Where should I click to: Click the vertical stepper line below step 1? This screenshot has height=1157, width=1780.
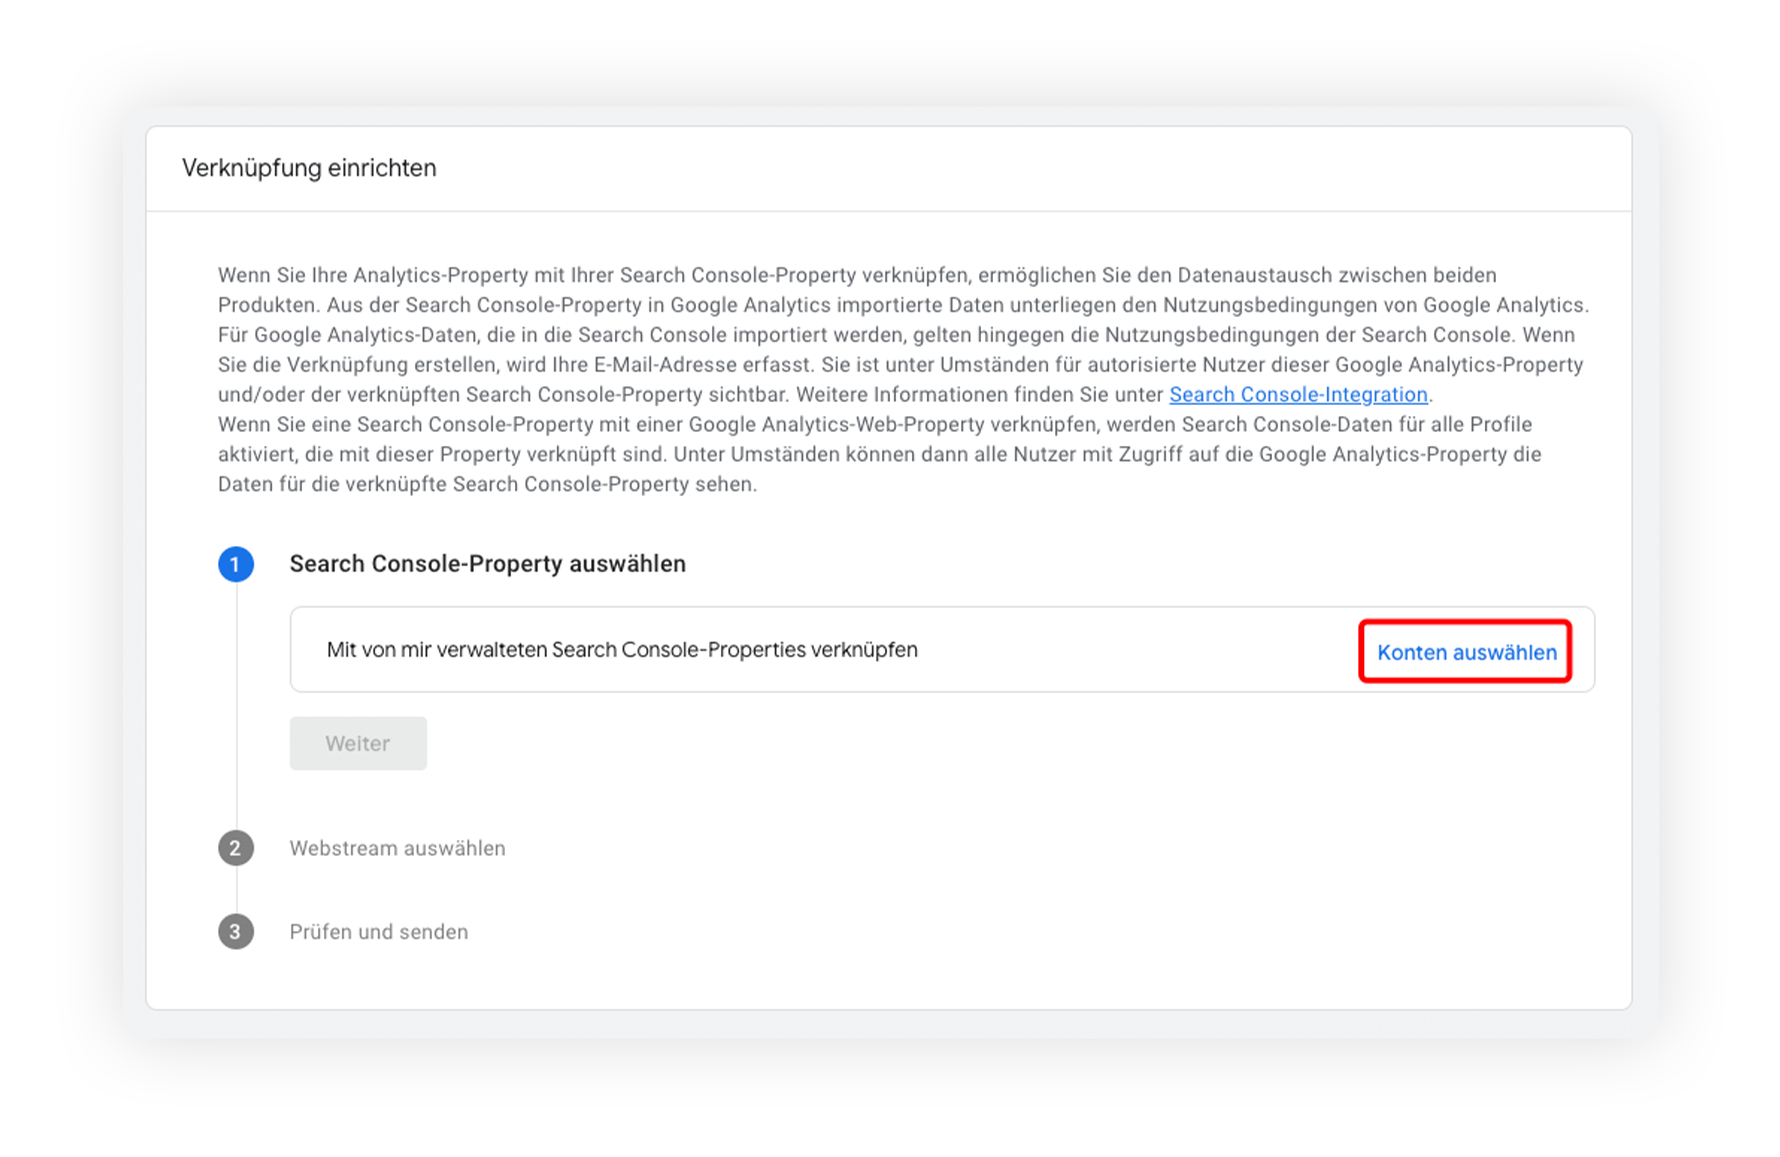(236, 705)
